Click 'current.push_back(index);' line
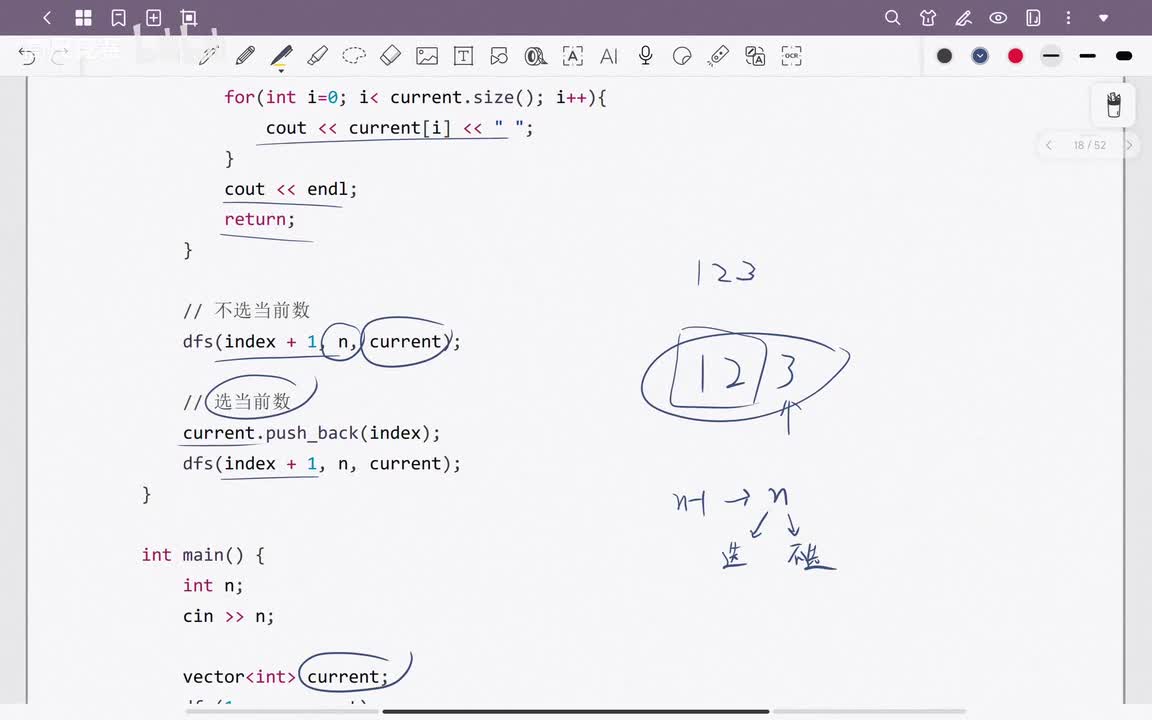1152x720 pixels. (312, 433)
